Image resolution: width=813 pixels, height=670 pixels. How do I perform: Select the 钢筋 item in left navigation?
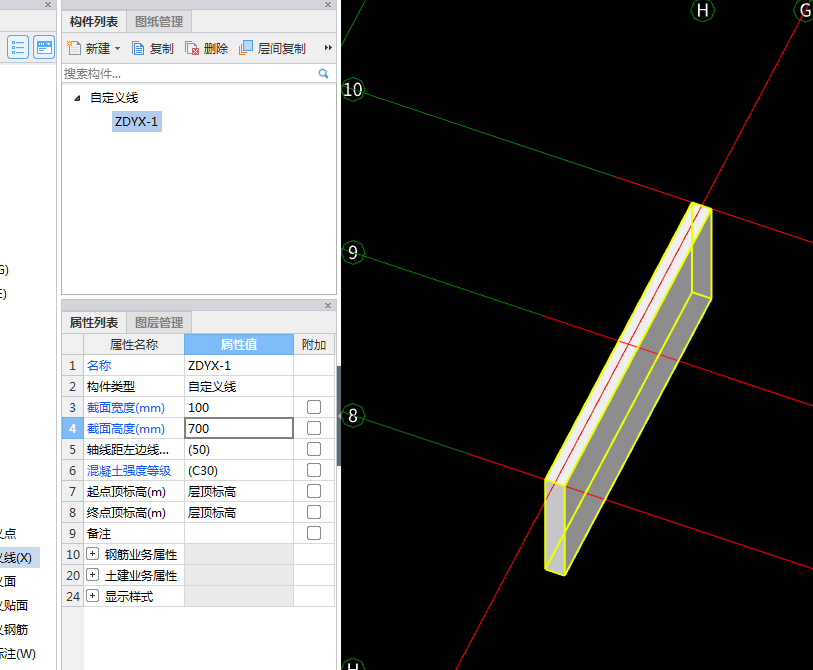14,629
